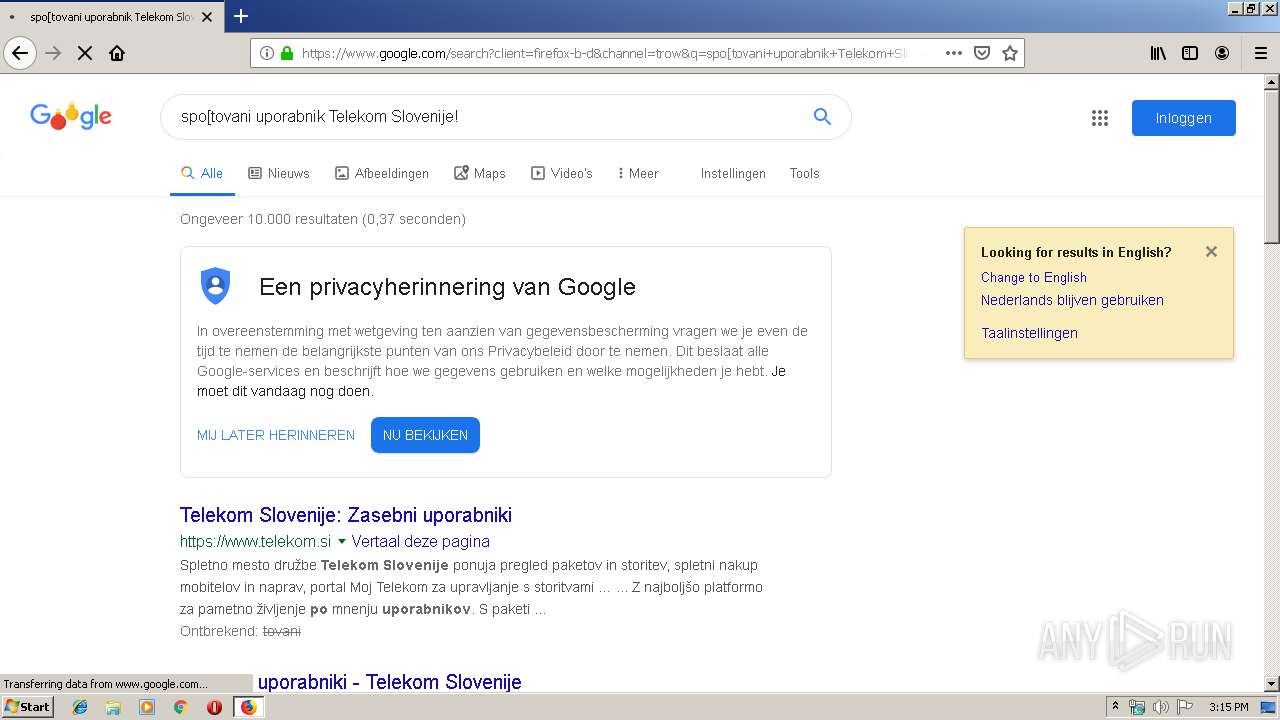Dismiss the English results suggestion box
The height and width of the screenshot is (720, 1280).
1211,252
